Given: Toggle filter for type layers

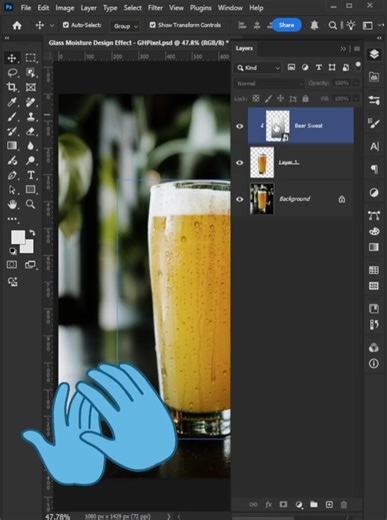Looking at the screenshot, I should [319, 67].
